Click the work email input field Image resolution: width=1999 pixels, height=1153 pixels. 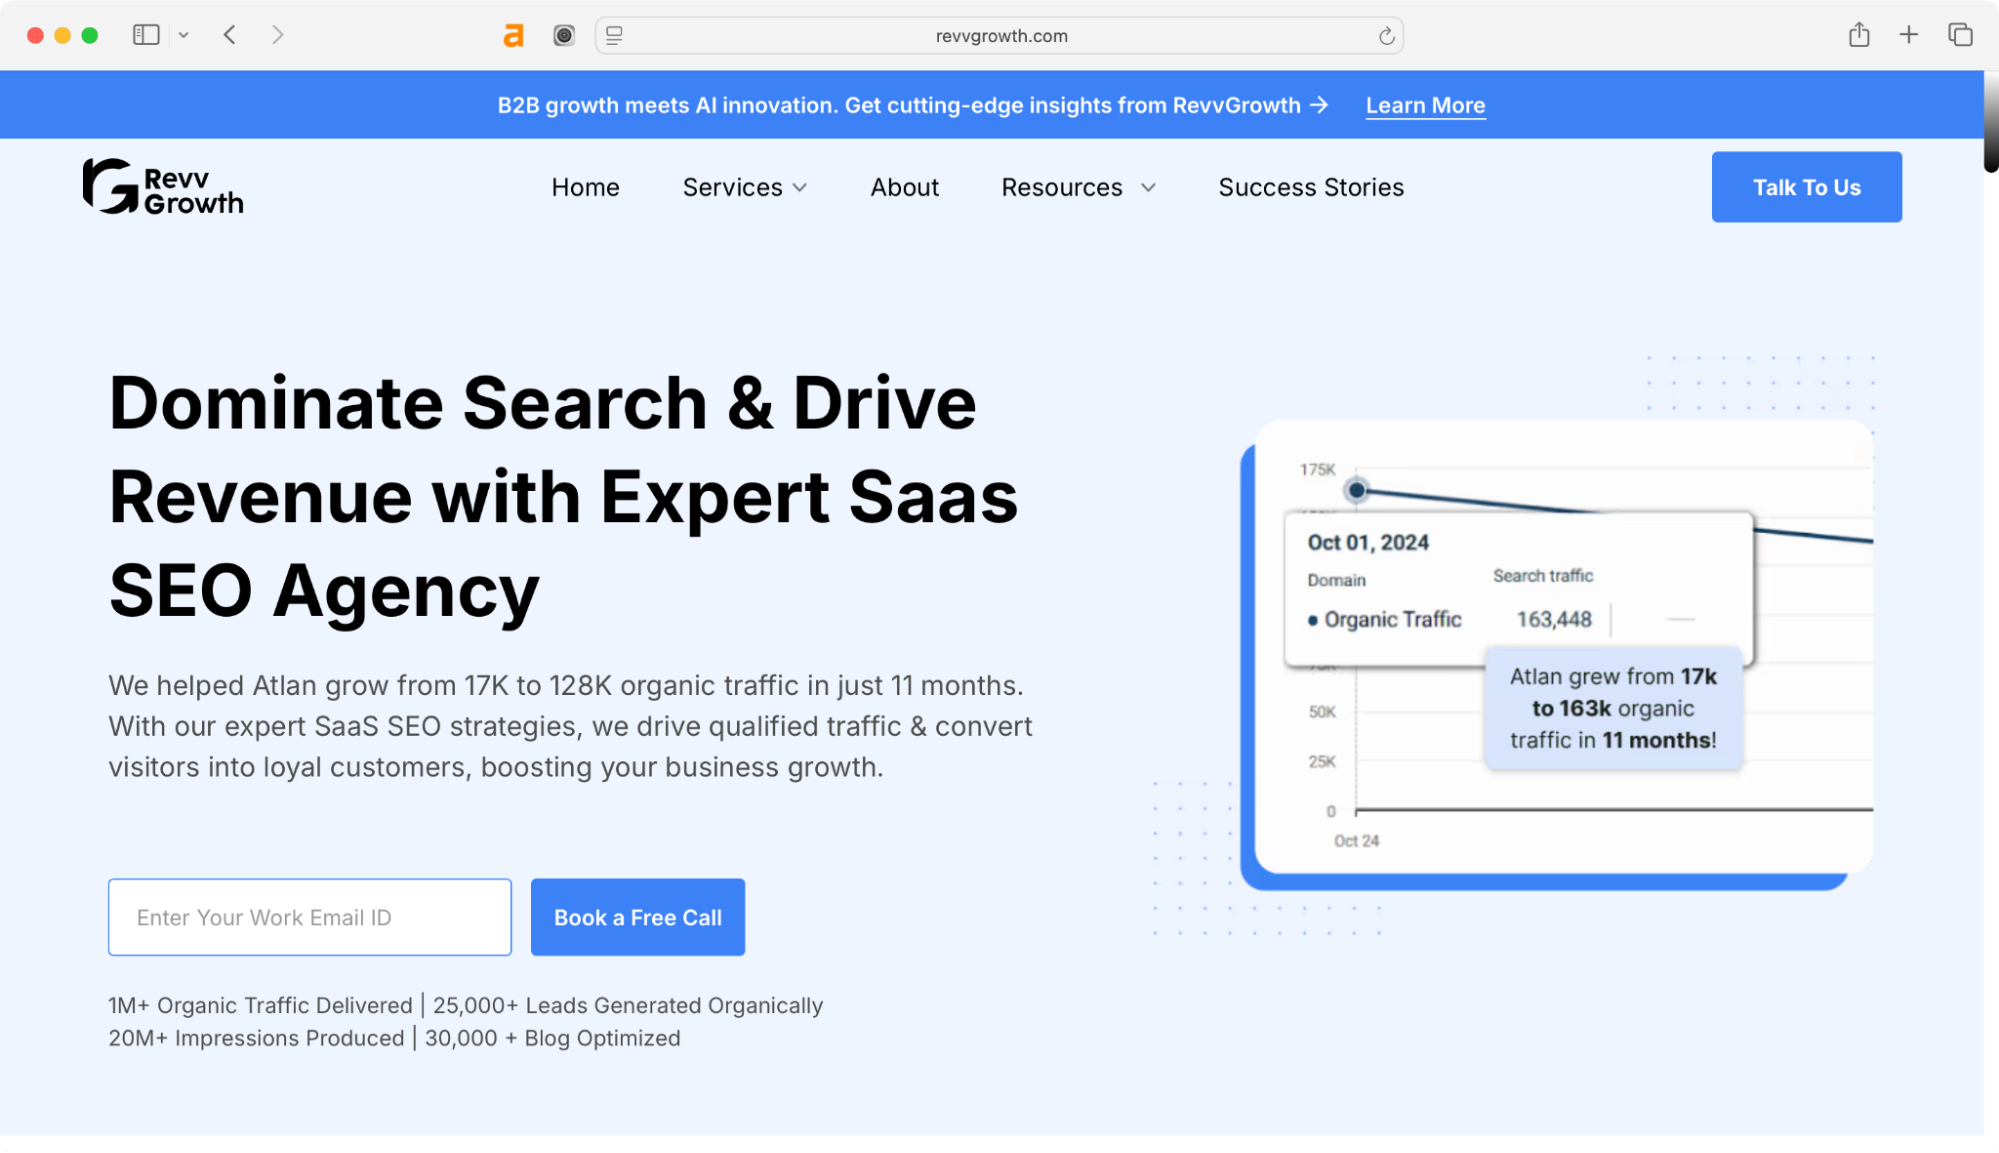pyautogui.click(x=309, y=917)
